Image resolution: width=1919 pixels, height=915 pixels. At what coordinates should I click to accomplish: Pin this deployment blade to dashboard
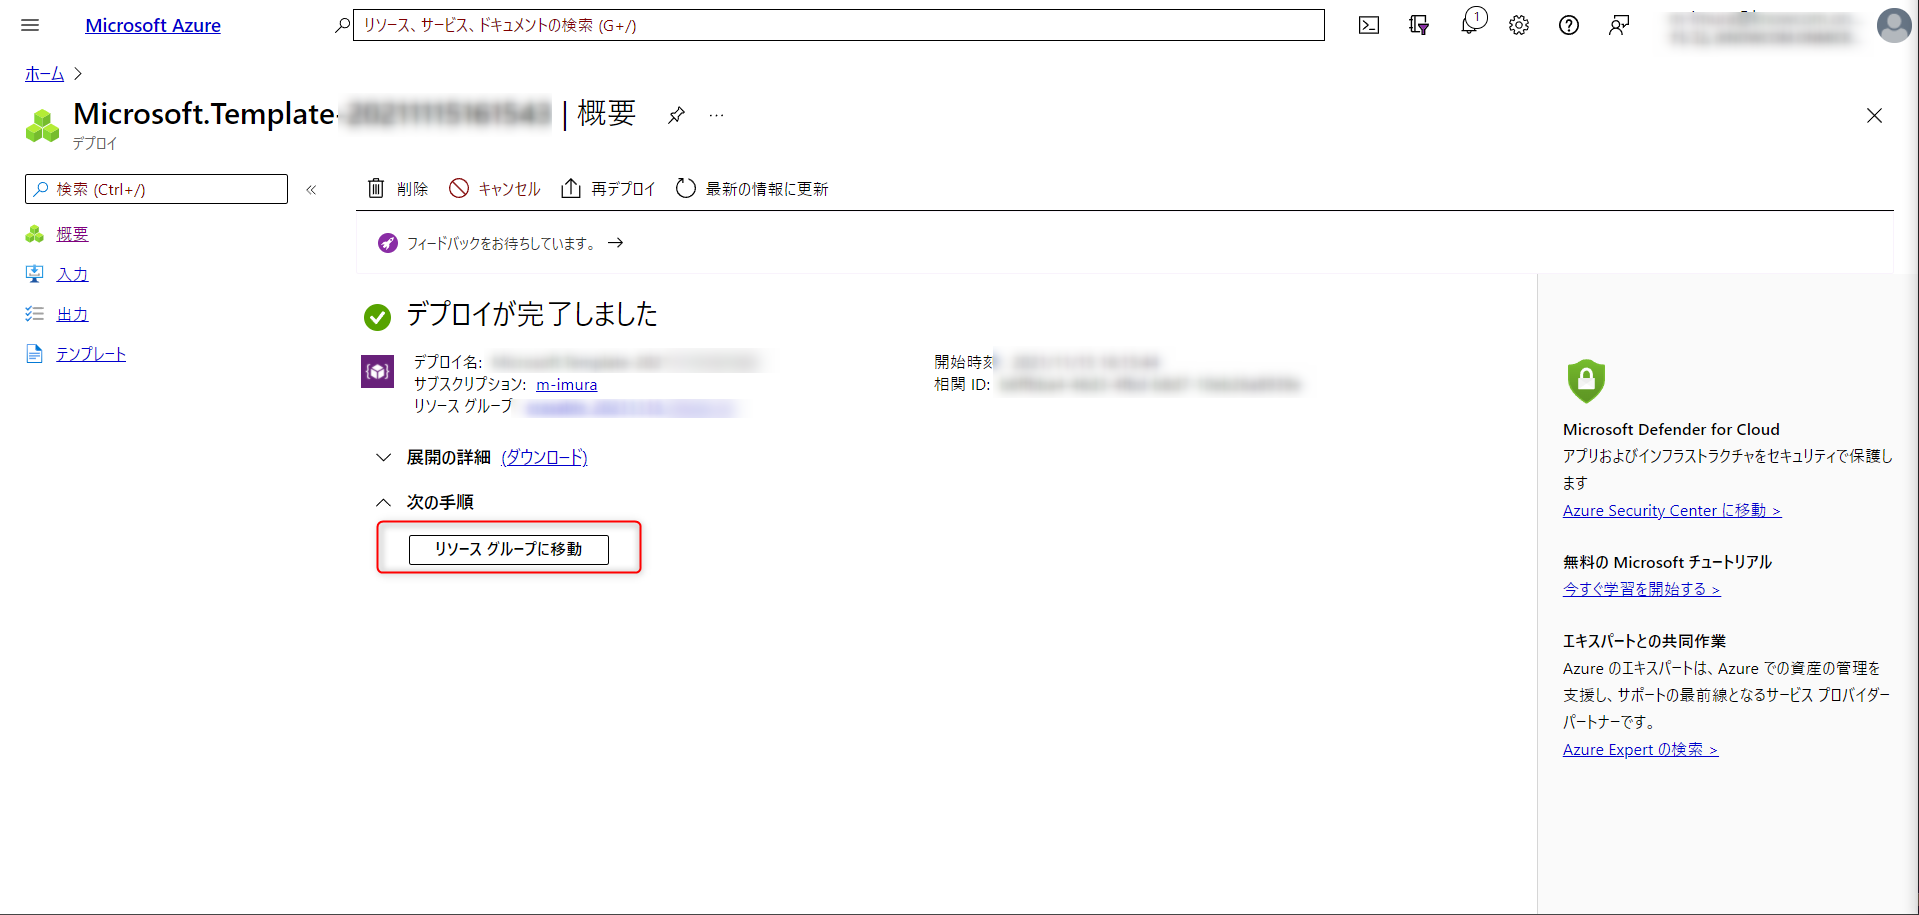pyautogui.click(x=676, y=115)
